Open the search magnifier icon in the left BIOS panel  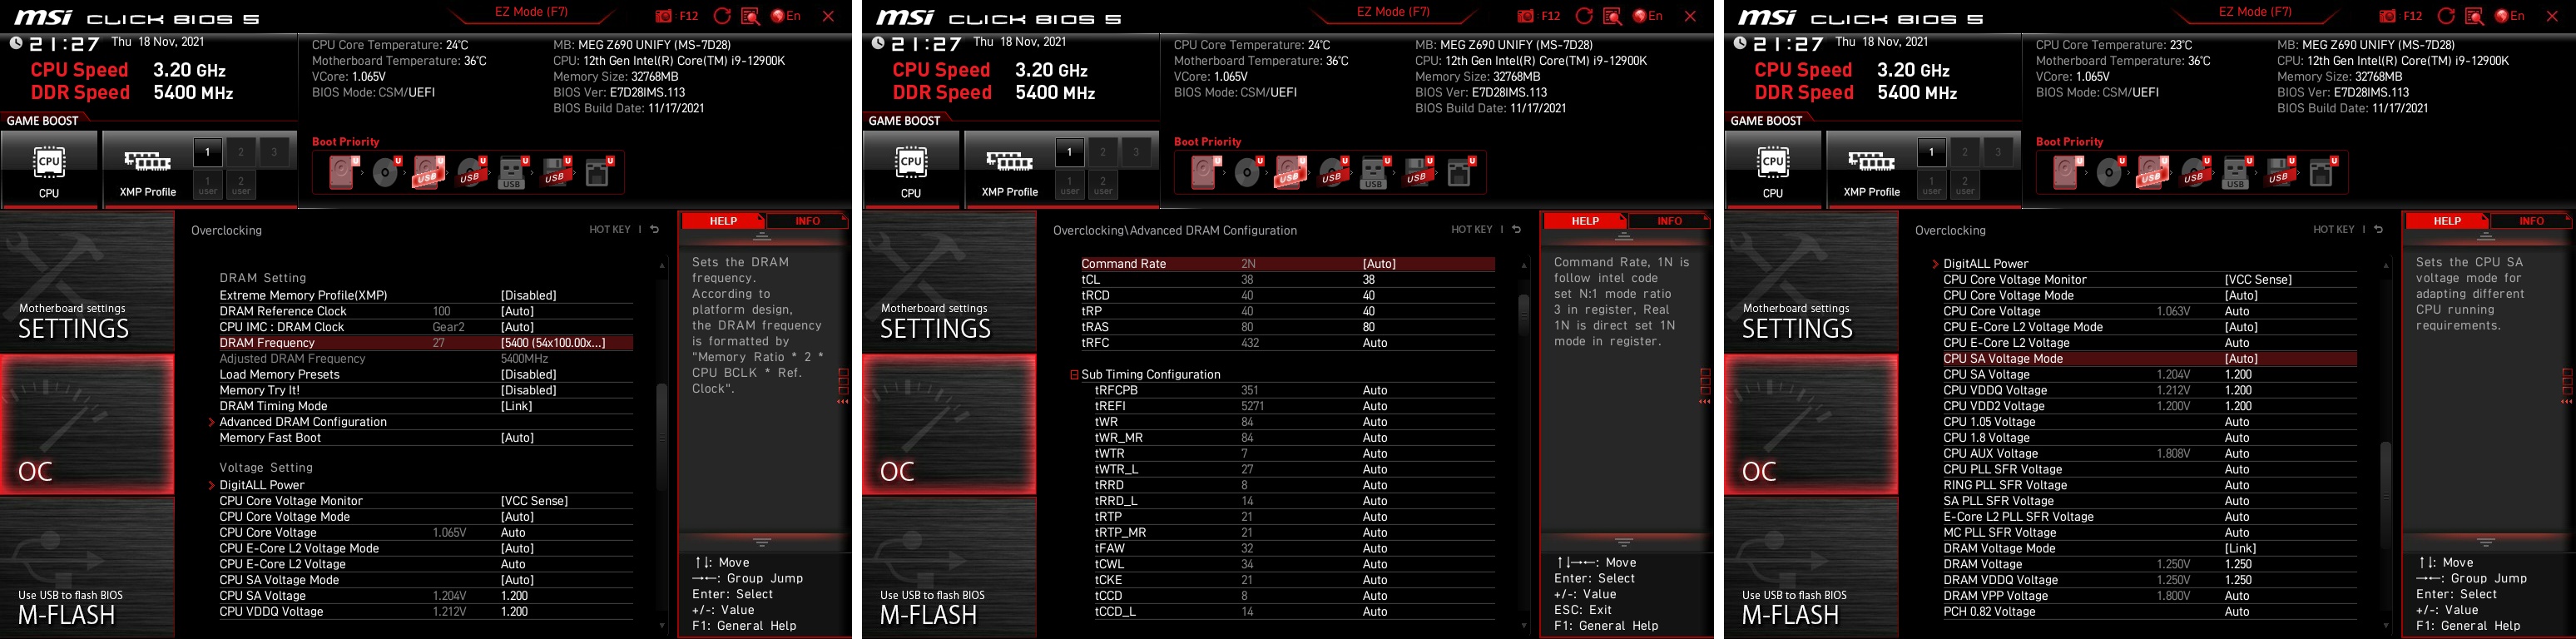click(x=751, y=16)
